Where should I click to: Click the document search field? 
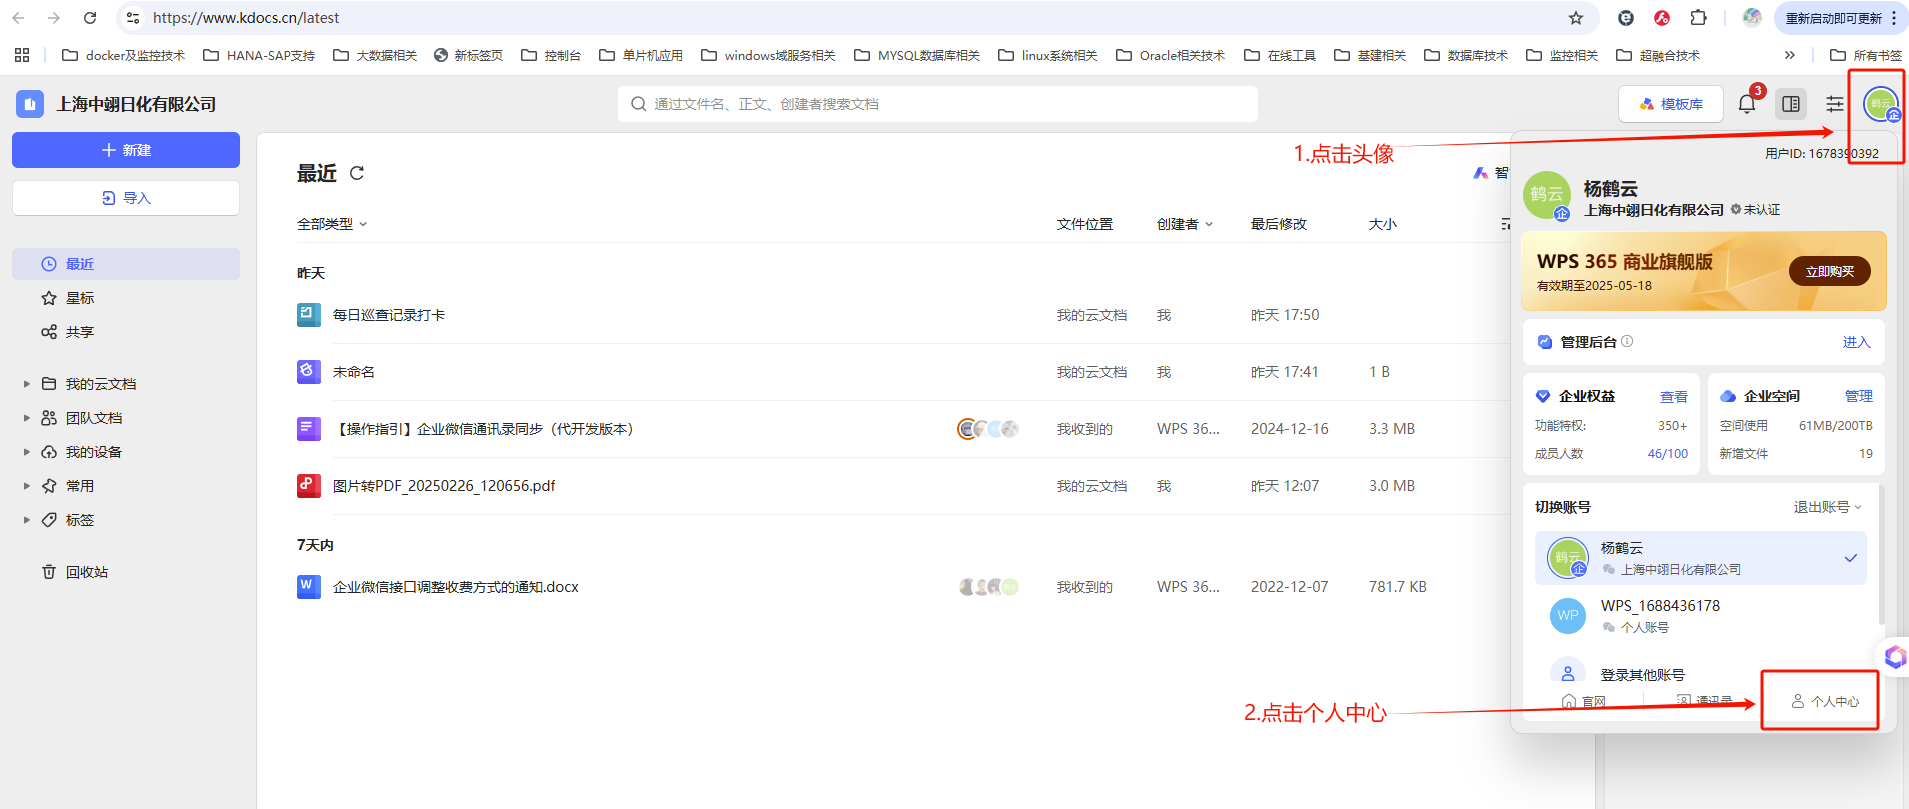coord(938,104)
